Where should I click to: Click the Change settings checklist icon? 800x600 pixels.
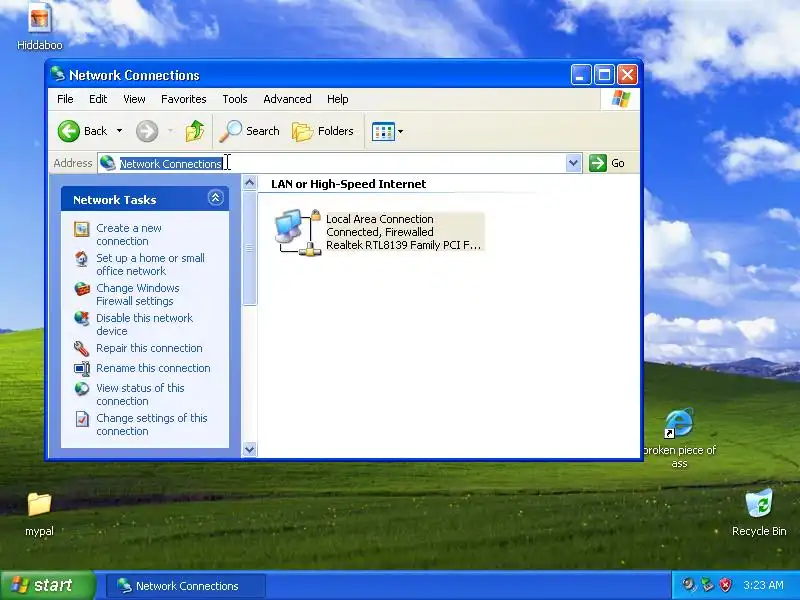[82, 419]
